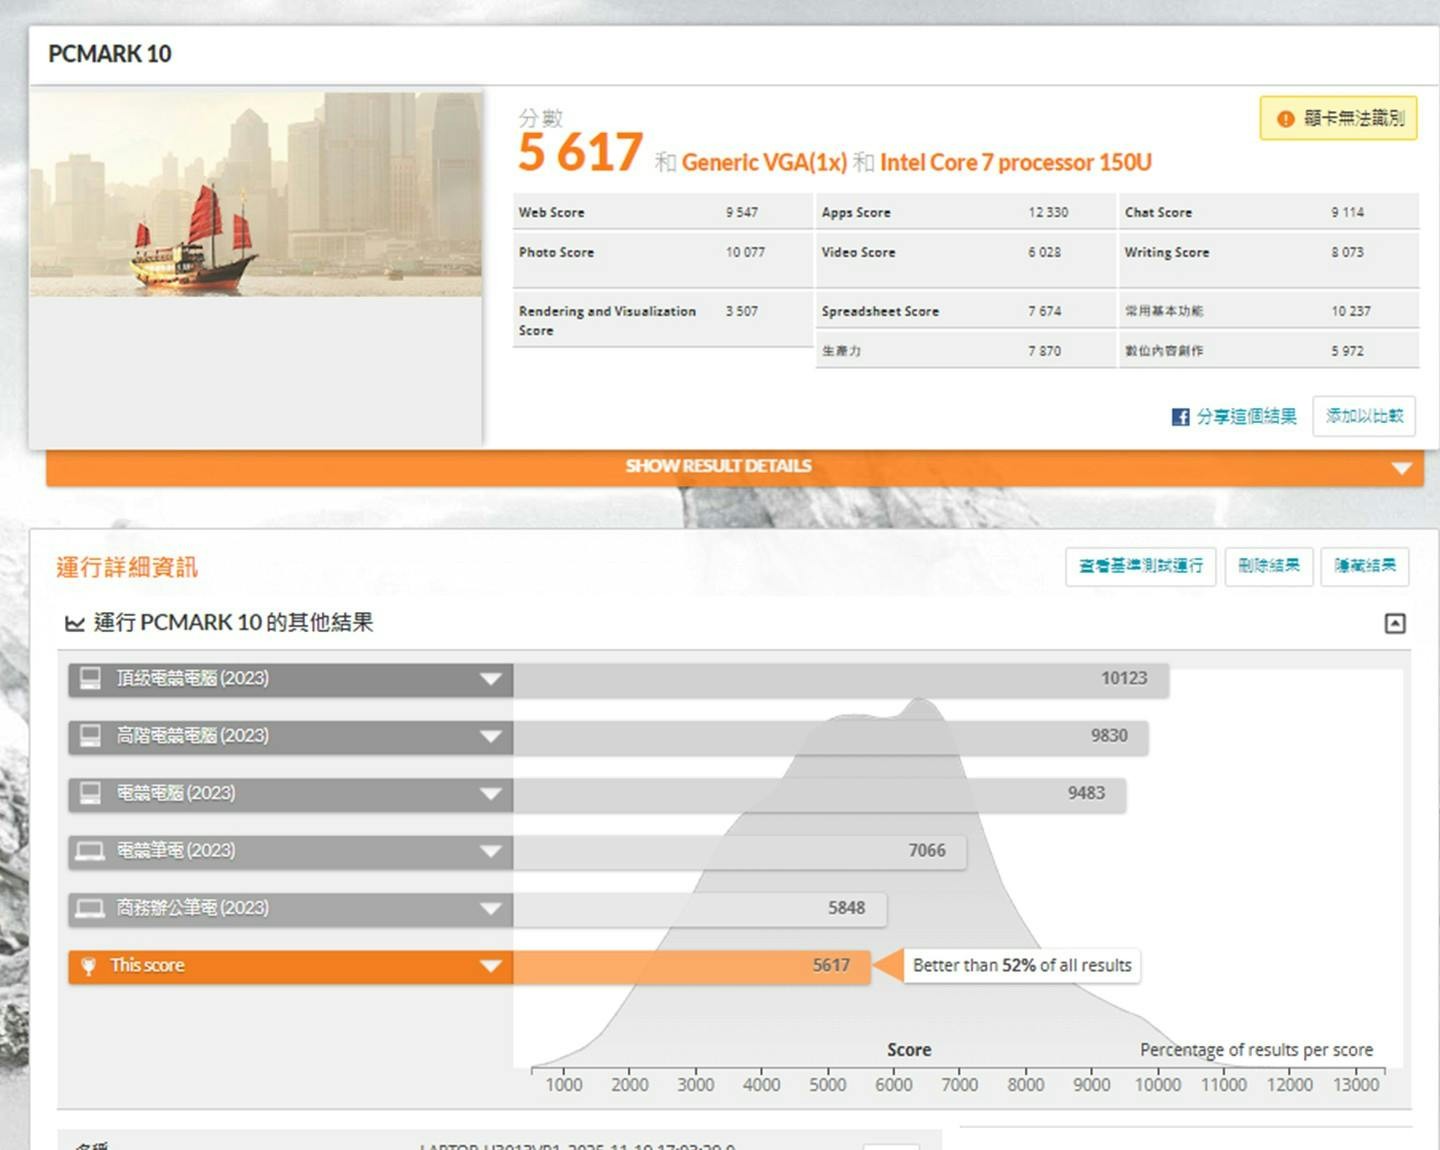1440x1150 pixels.
Task: Click the laptop icon beside 商務辦公筆電 (2023)
Action: coord(90,908)
